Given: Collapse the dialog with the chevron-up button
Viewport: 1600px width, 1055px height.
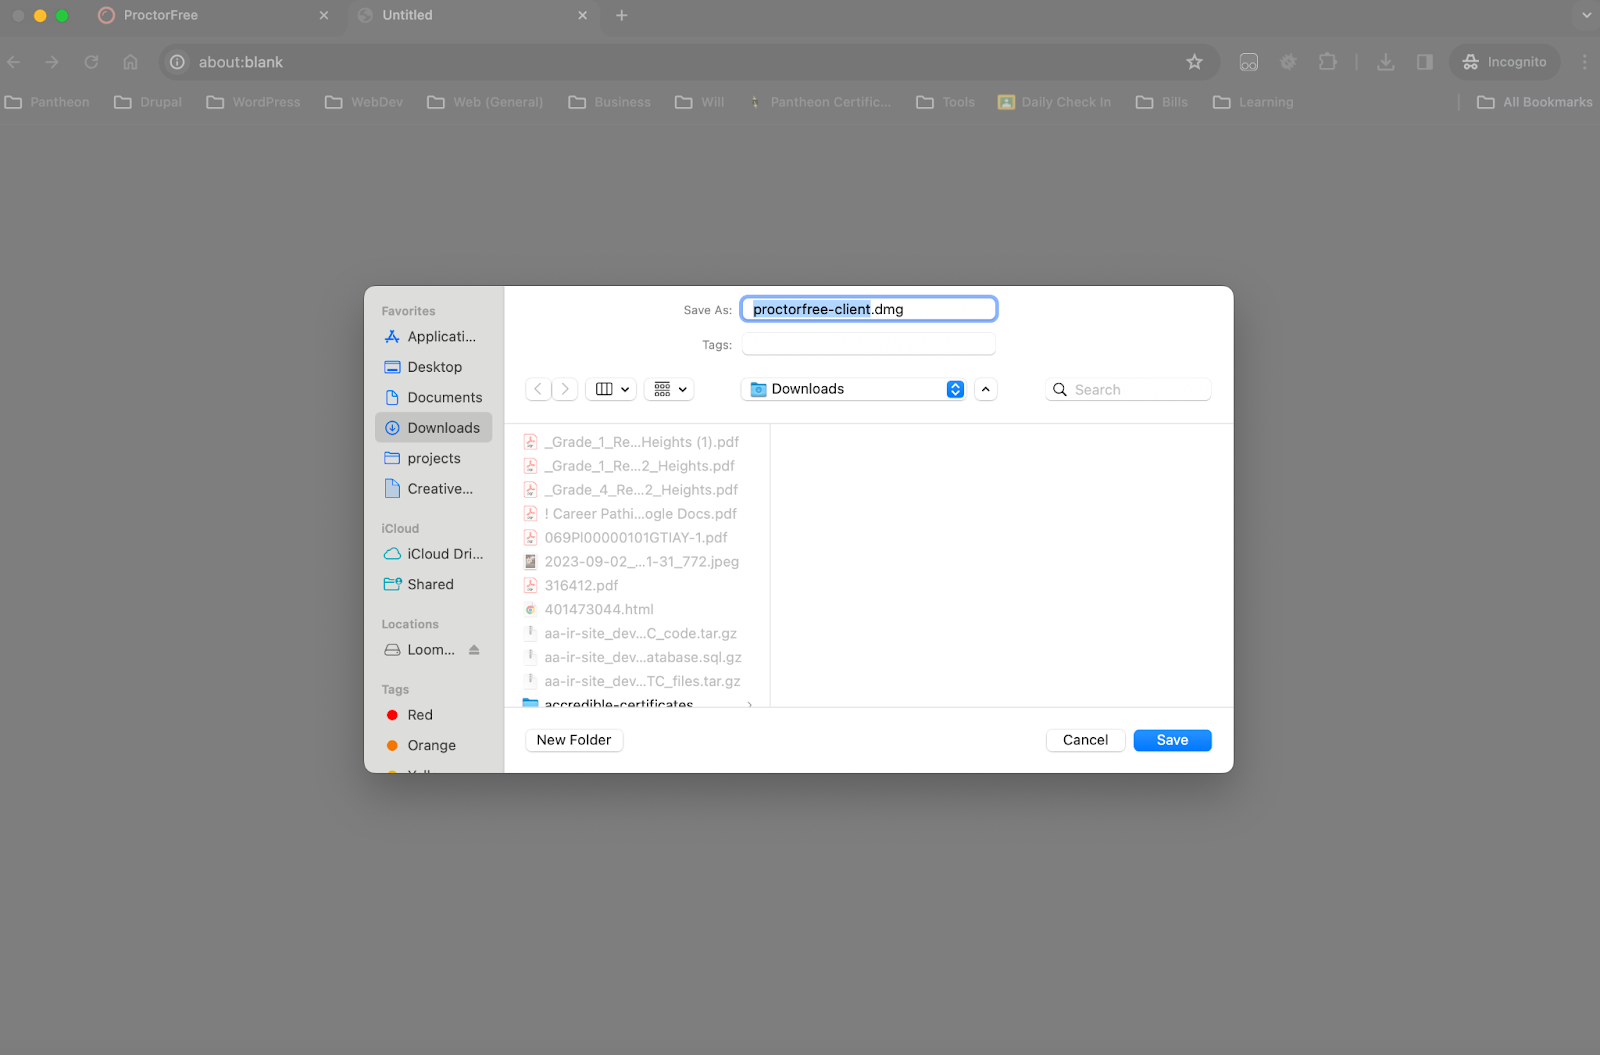Looking at the screenshot, I should click(986, 389).
